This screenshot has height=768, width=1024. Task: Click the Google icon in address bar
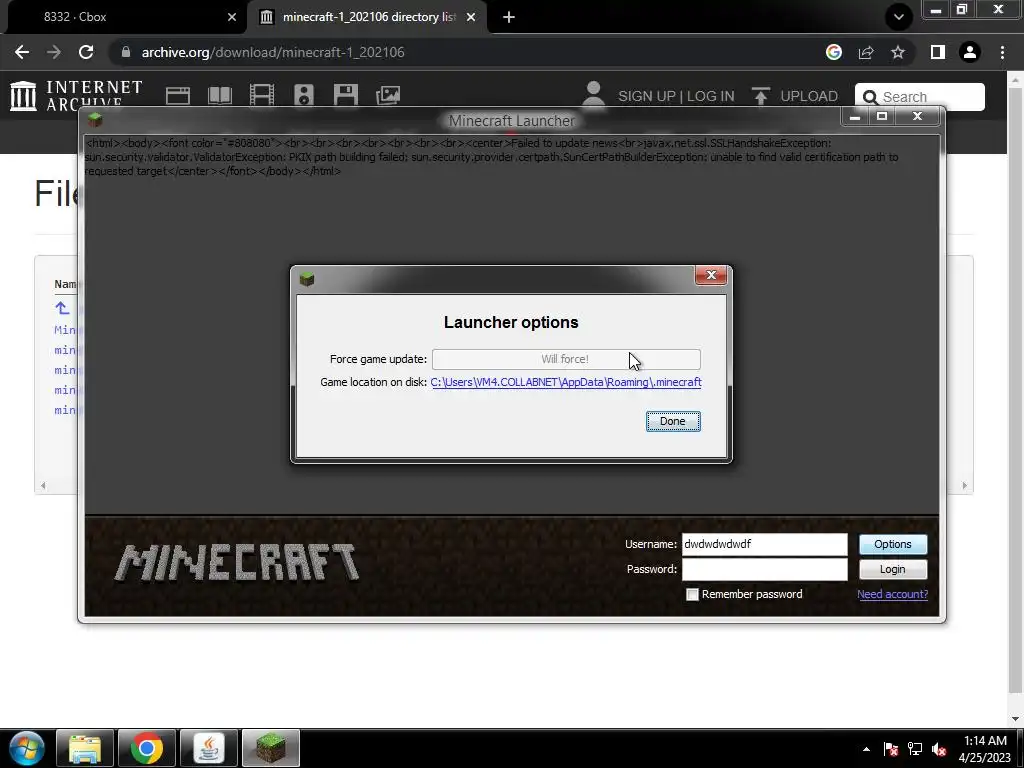(833, 52)
